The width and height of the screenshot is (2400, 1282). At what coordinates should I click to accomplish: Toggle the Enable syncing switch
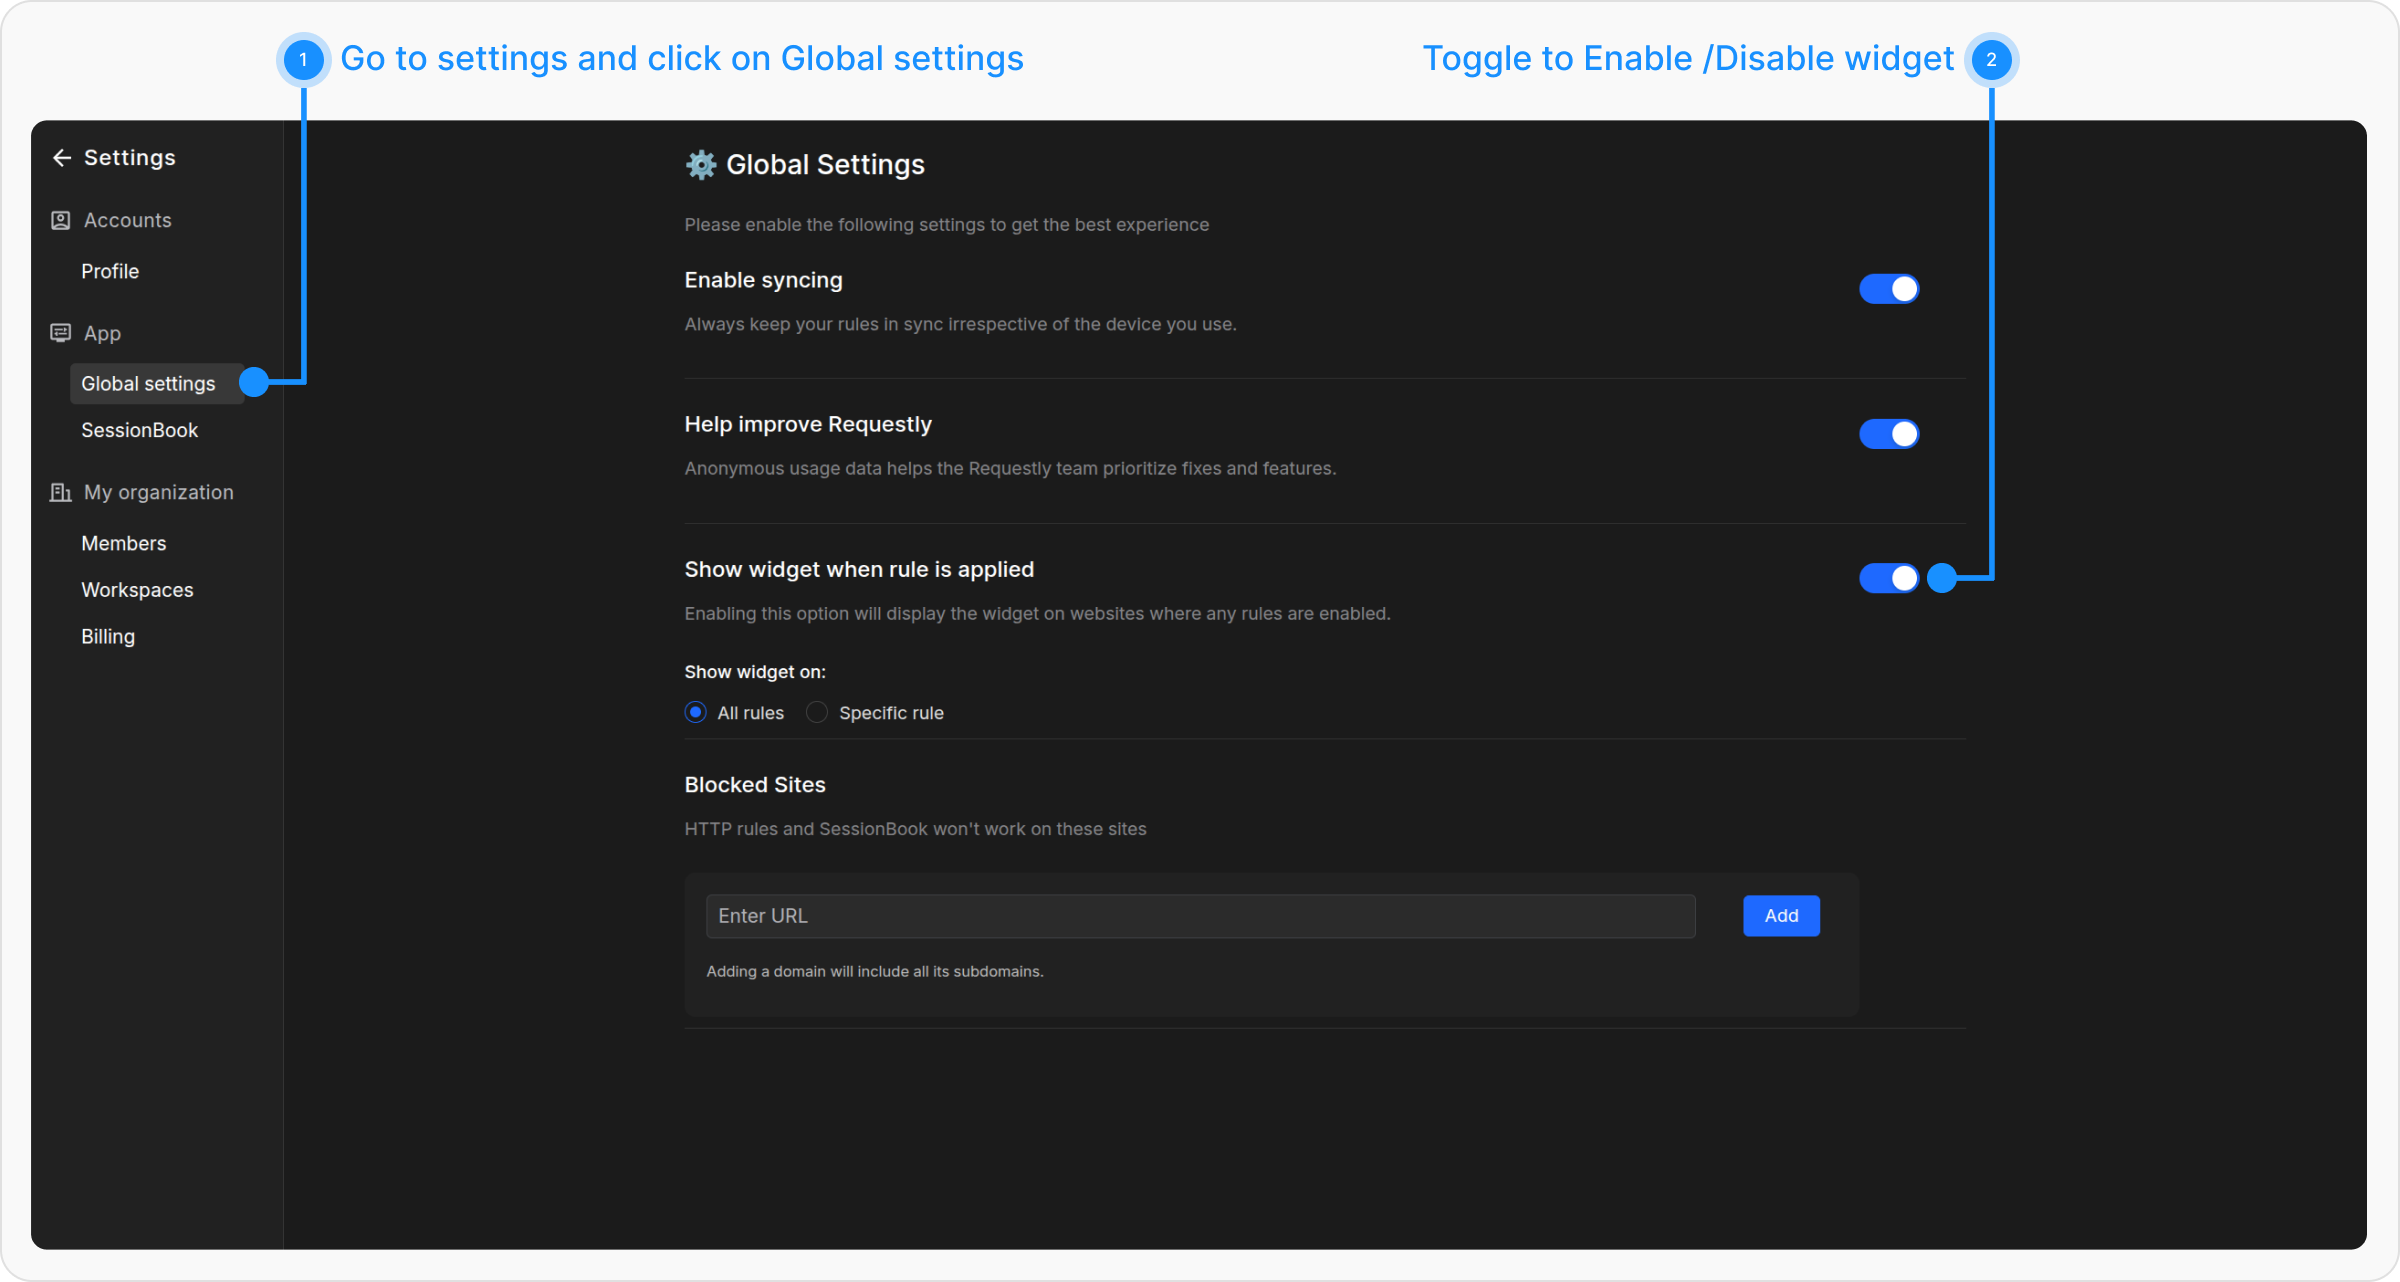pos(1888,289)
